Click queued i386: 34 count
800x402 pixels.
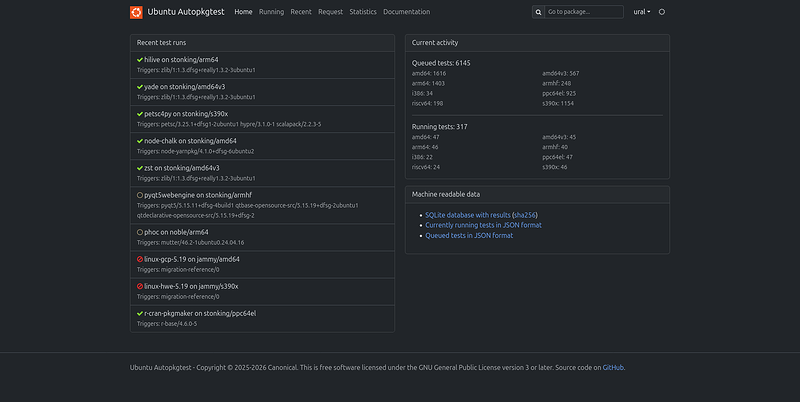pos(422,93)
